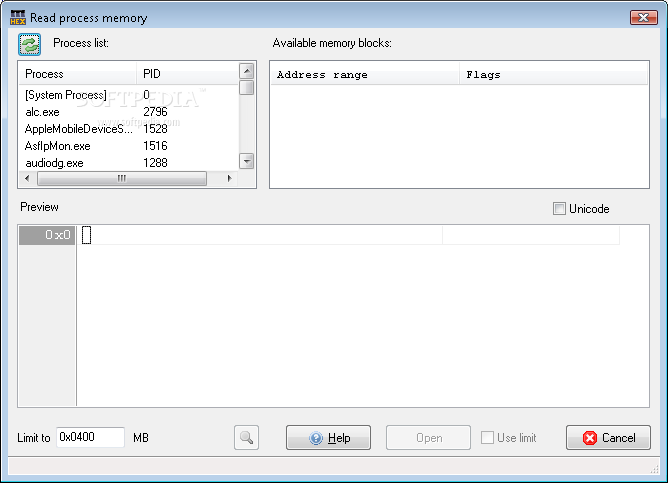The width and height of the screenshot is (668, 483).
Task: Click the preview hex cursor cell
Action: coord(86,235)
